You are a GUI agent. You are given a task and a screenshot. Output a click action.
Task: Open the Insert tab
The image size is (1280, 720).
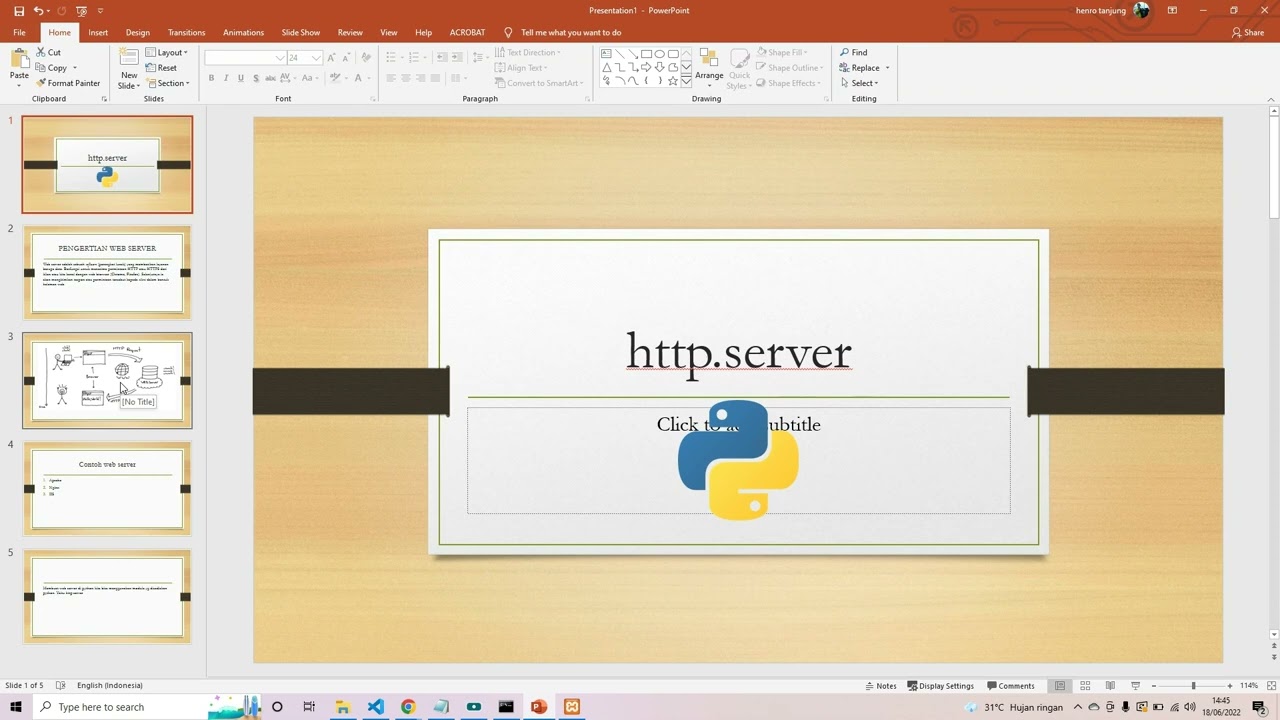98,32
